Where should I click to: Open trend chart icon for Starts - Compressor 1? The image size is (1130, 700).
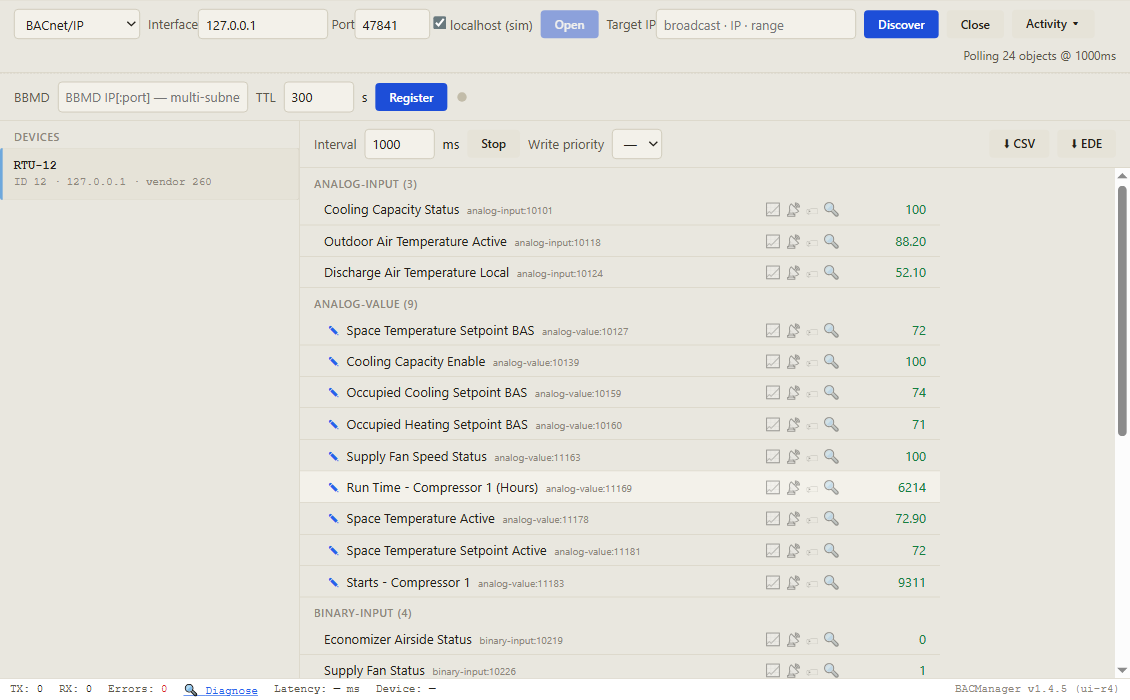coord(773,582)
